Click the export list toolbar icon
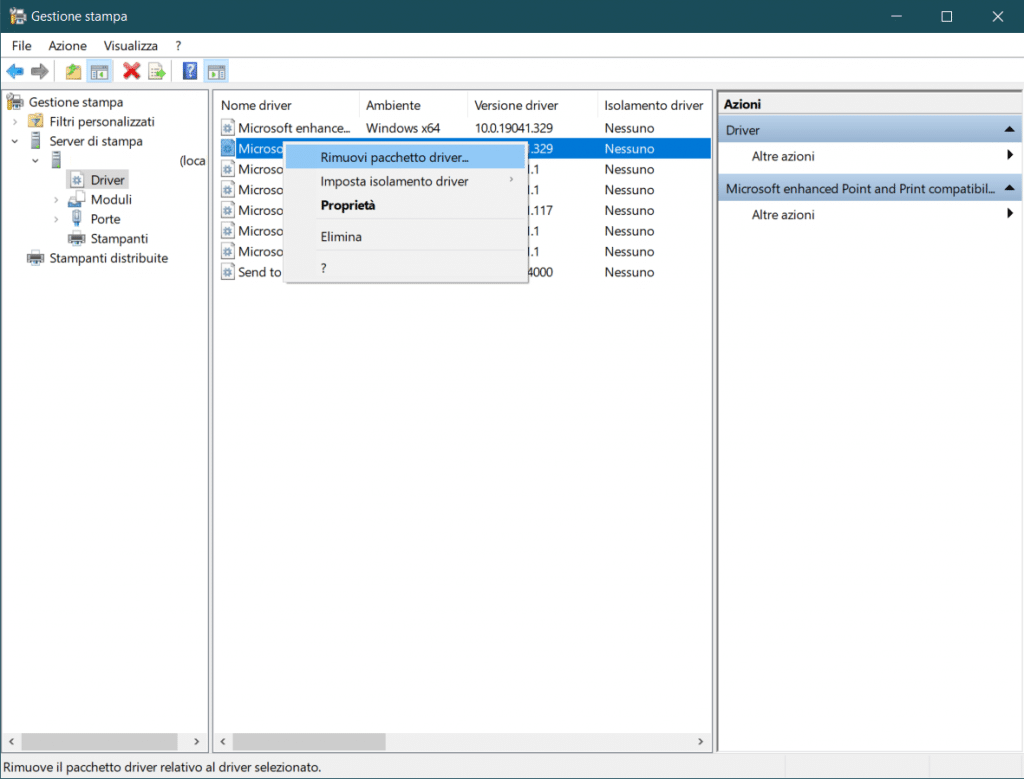 pos(157,71)
